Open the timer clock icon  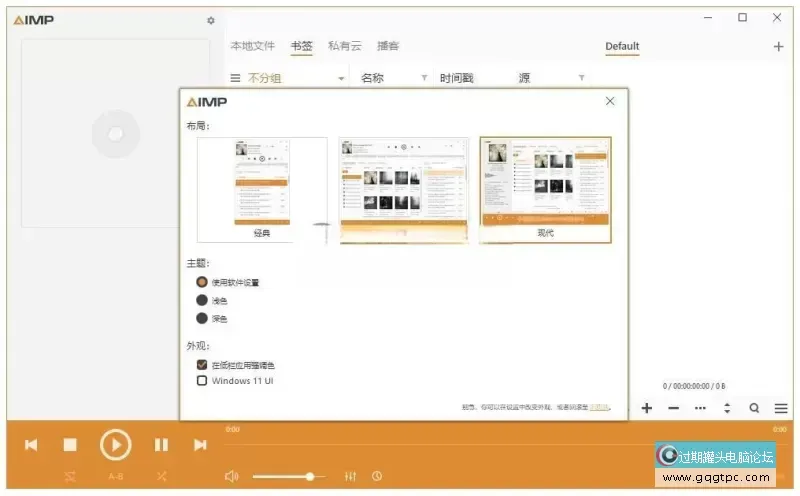[377, 477]
